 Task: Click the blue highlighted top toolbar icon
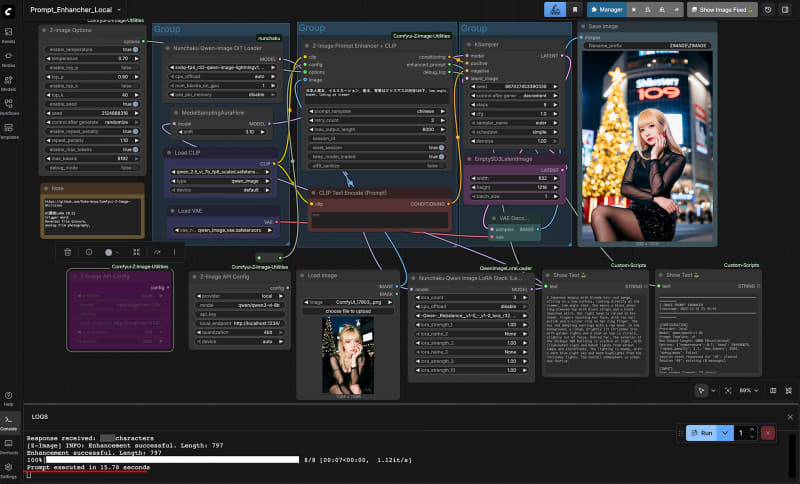(555, 10)
